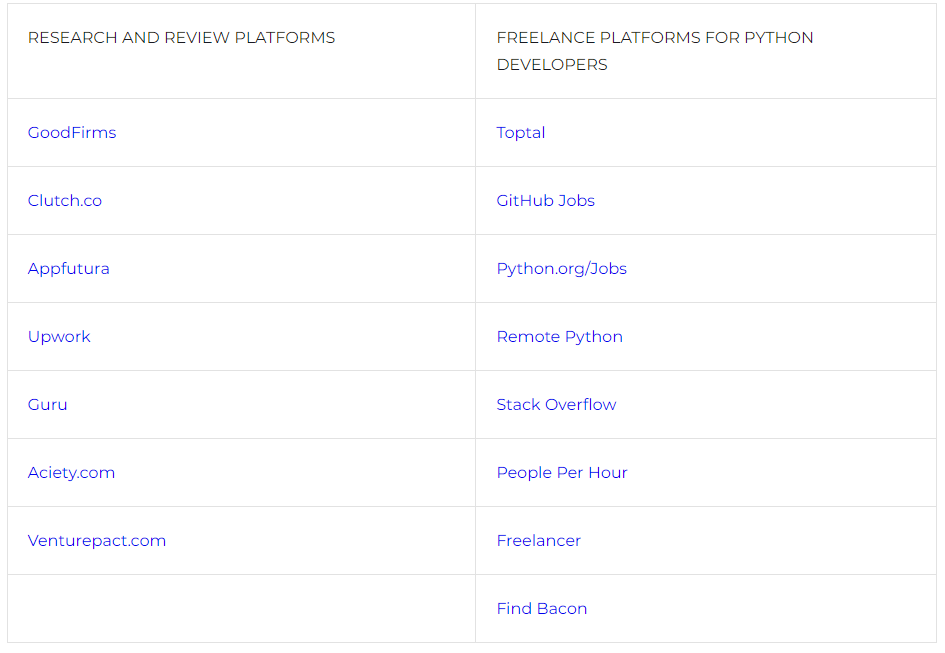This screenshot has width=945, height=653.
Task: Click the Freelancer link
Action: coord(539,541)
